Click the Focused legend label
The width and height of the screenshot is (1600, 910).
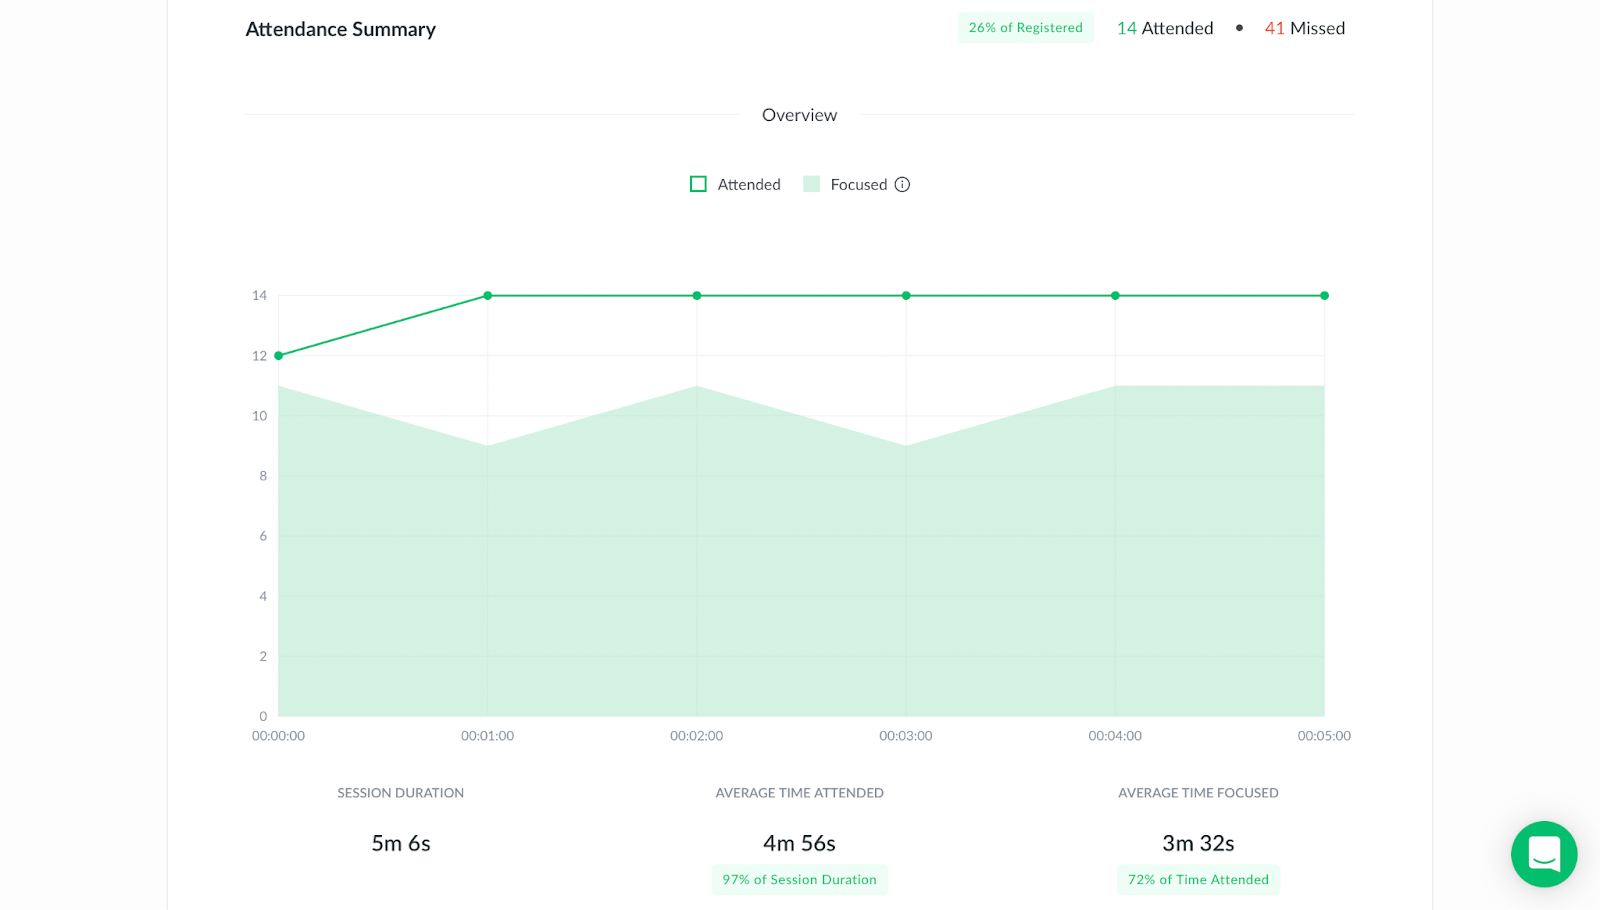click(x=859, y=184)
